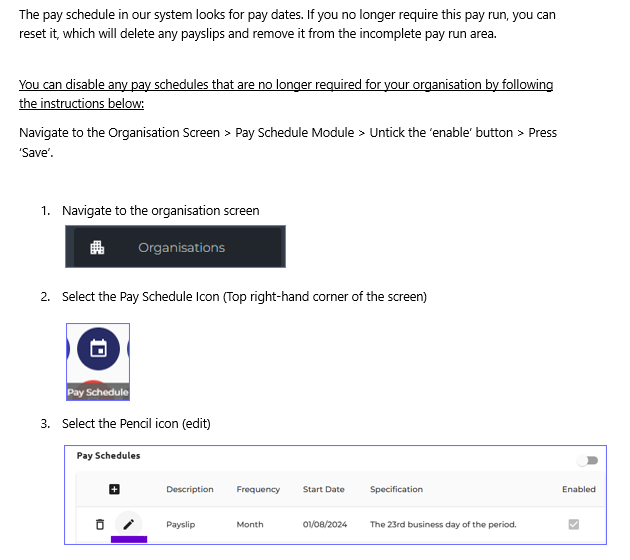Click the Description column header

(190, 489)
